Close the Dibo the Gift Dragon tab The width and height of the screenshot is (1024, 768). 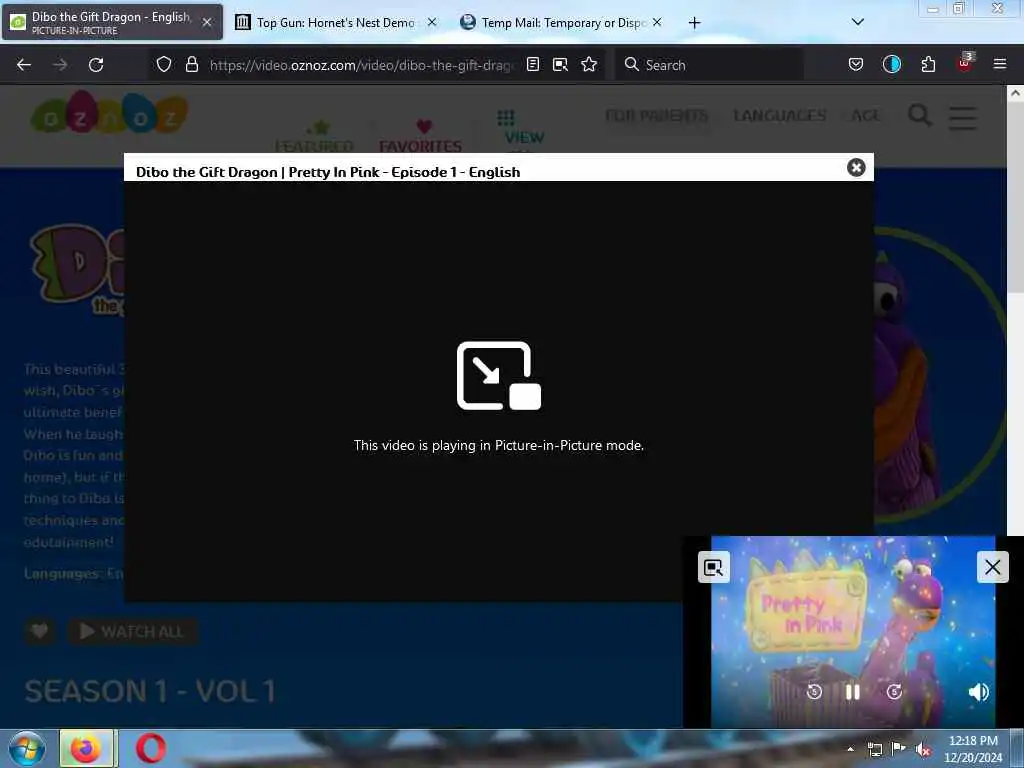click(207, 22)
